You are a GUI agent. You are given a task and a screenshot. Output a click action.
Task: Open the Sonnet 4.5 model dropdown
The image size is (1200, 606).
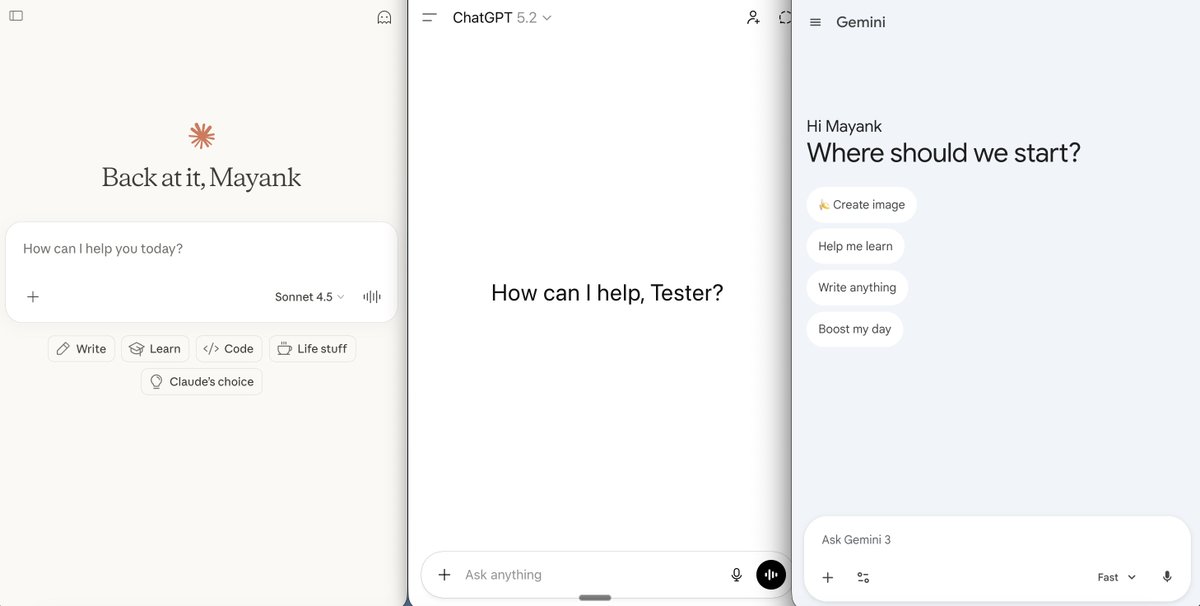coord(309,297)
